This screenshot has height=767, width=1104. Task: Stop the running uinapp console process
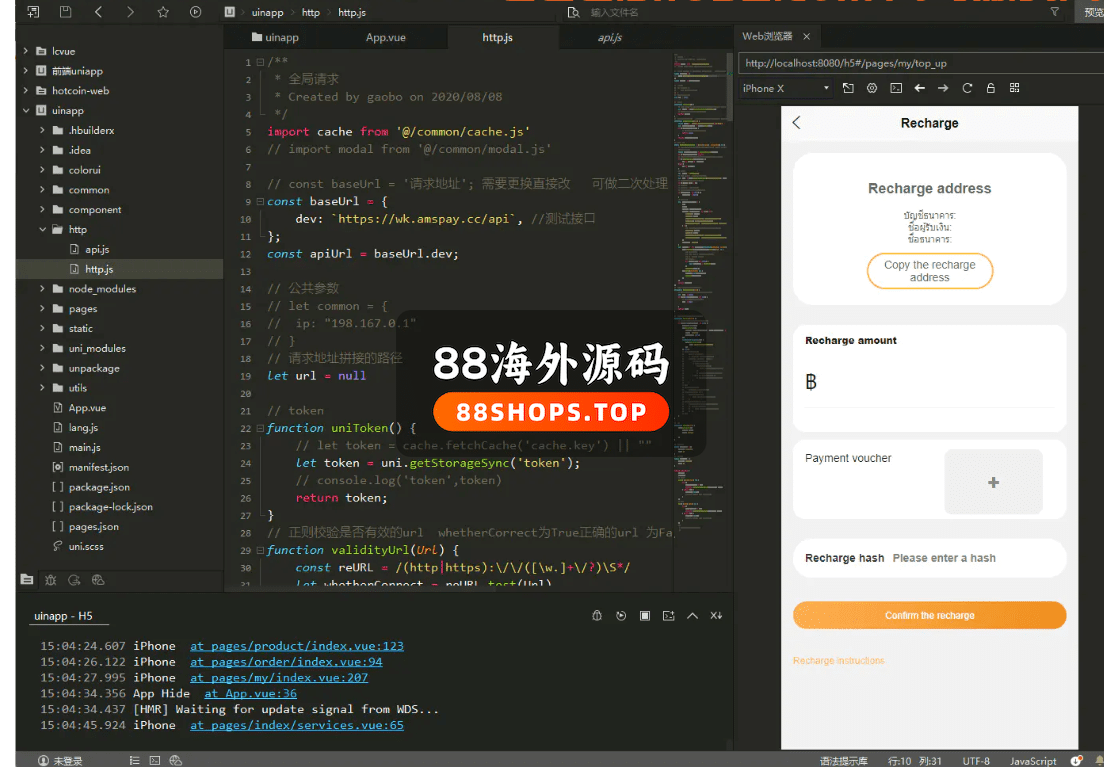[x=645, y=616]
